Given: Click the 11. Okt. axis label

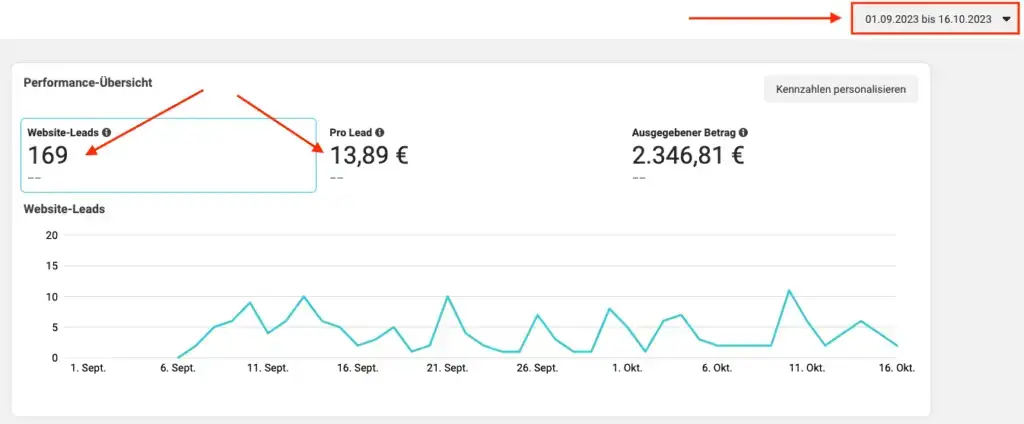Looking at the screenshot, I should [807, 368].
